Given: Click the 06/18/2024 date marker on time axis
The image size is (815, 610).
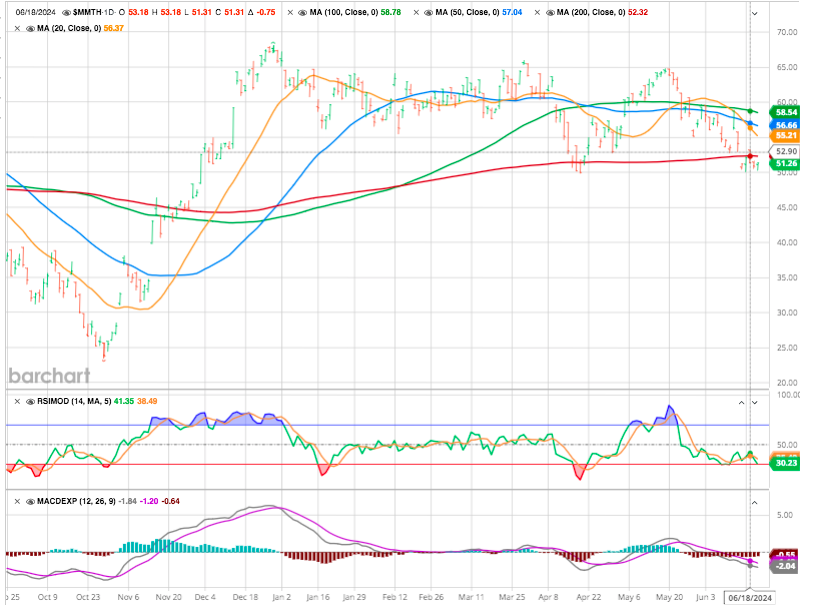Looking at the screenshot, I should pyautogui.click(x=749, y=598).
